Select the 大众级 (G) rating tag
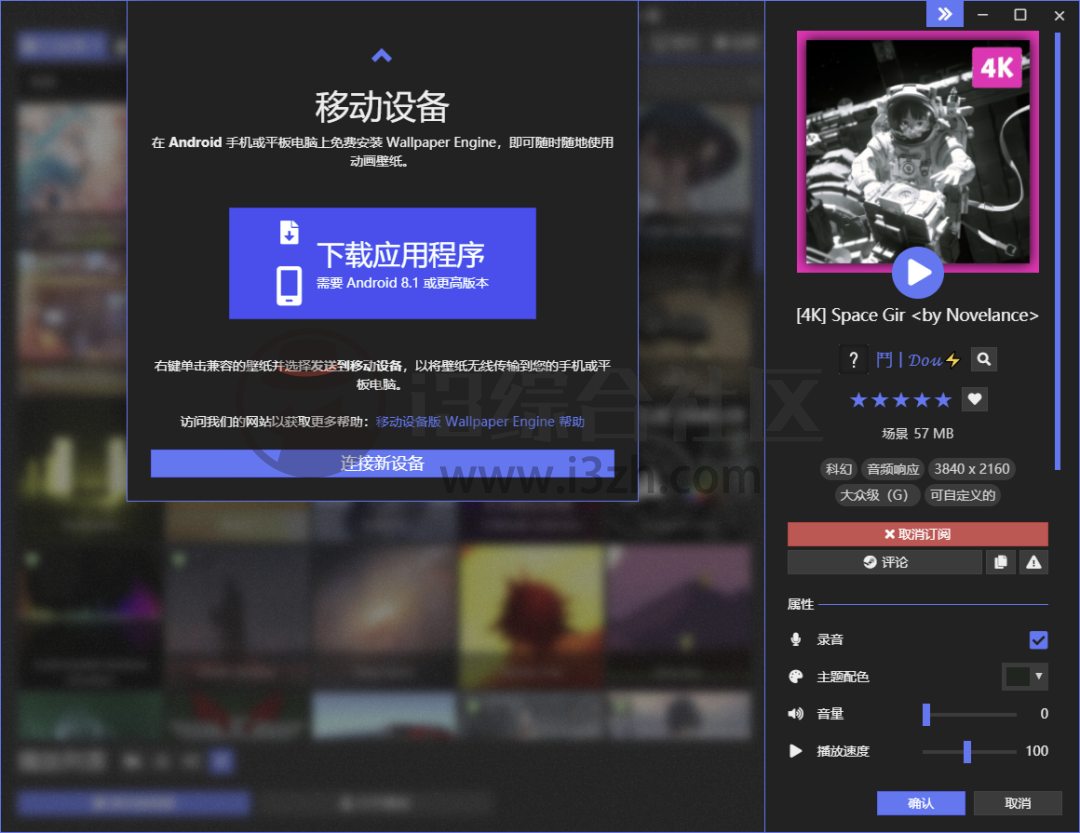Image resolution: width=1080 pixels, height=833 pixels. (878, 495)
